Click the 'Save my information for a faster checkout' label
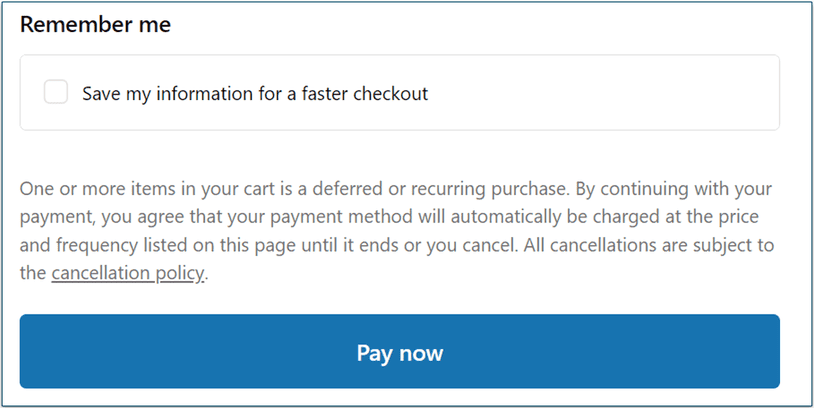 pos(254,94)
